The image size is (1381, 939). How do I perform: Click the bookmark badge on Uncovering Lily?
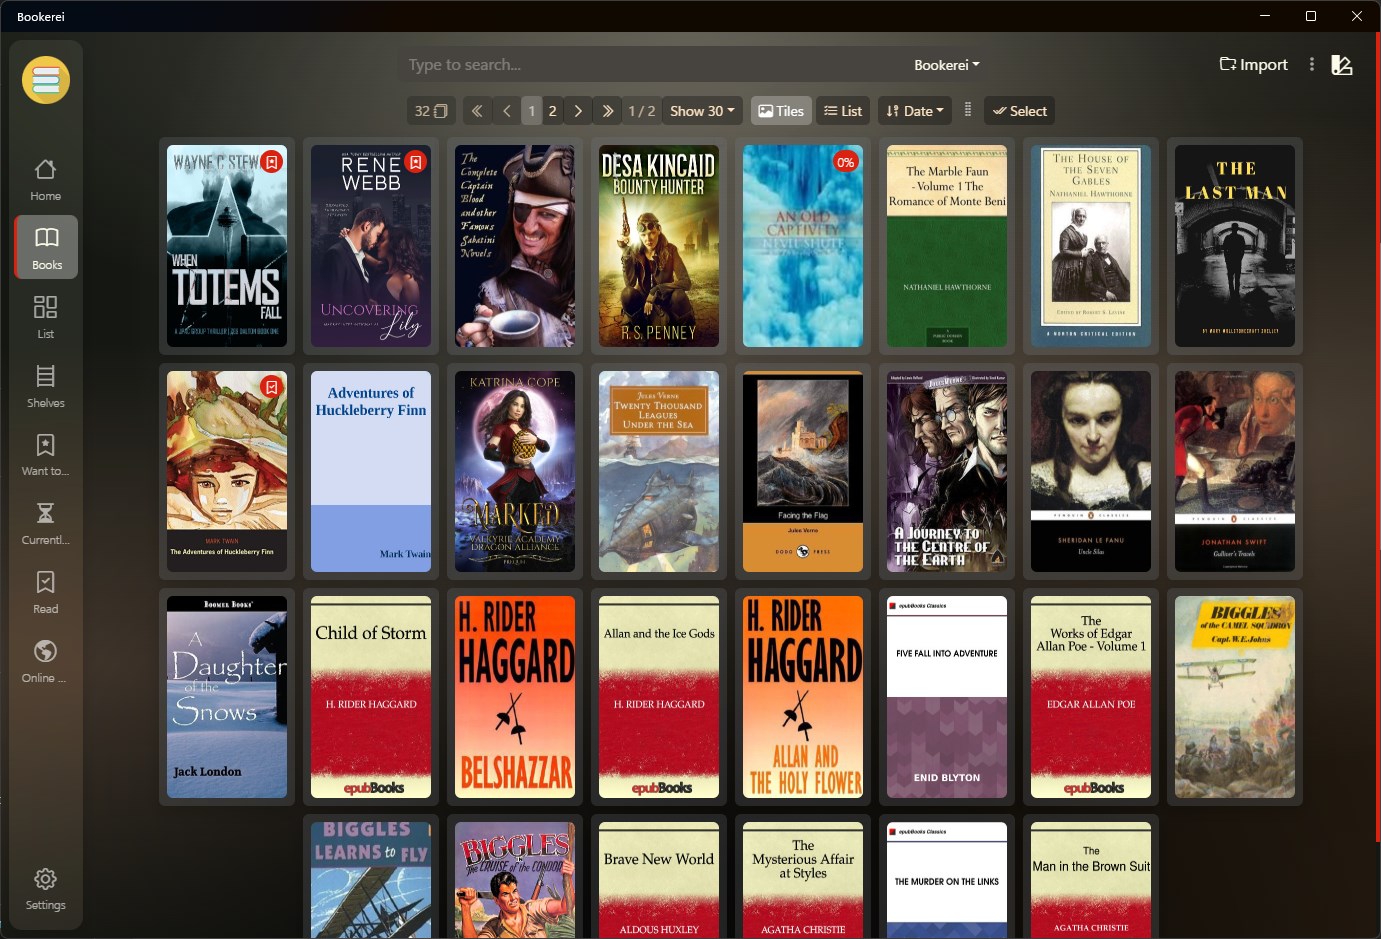[x=416, y=161]
